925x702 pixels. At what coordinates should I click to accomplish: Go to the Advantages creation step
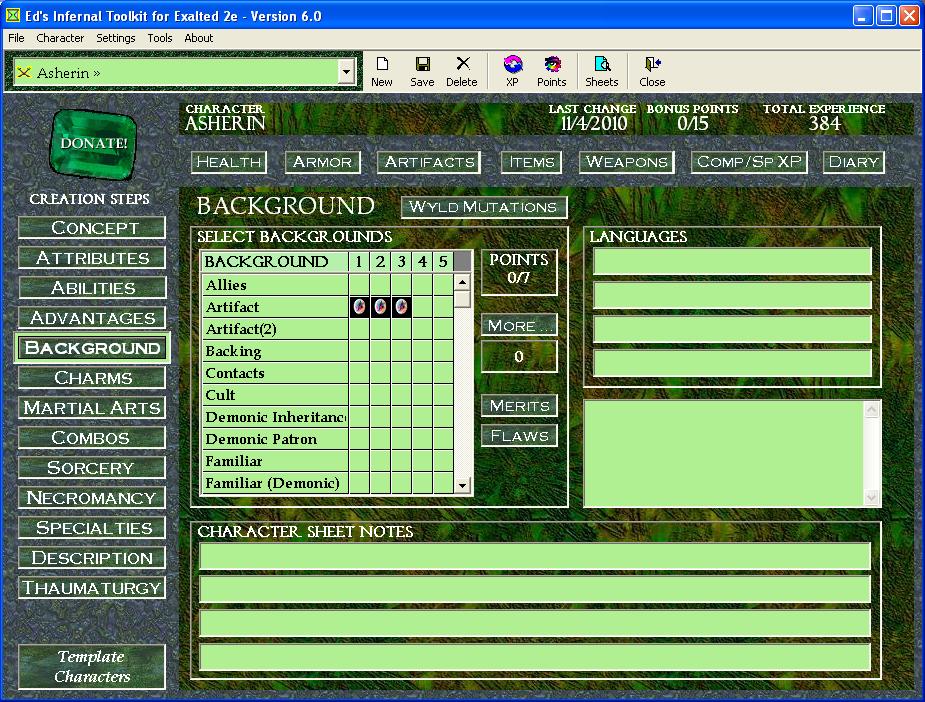92,318
